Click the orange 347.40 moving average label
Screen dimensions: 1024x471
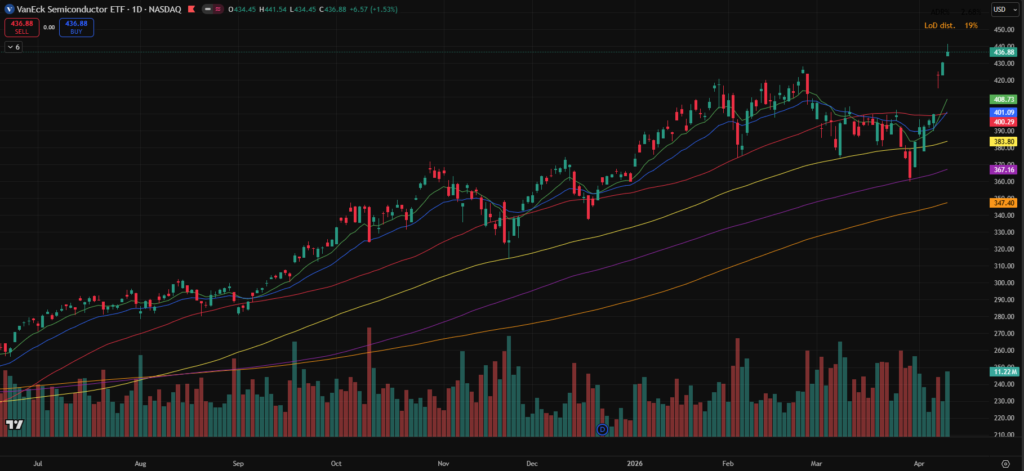(x=1002, y=203)
